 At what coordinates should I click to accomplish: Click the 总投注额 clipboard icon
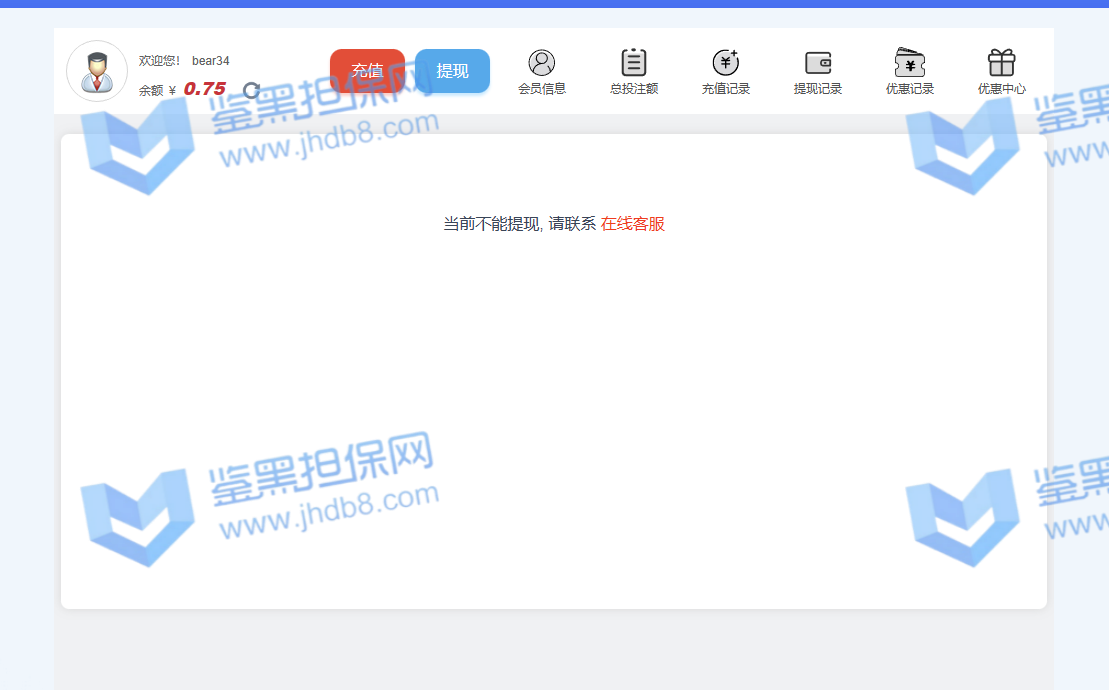tap(634, 63)
